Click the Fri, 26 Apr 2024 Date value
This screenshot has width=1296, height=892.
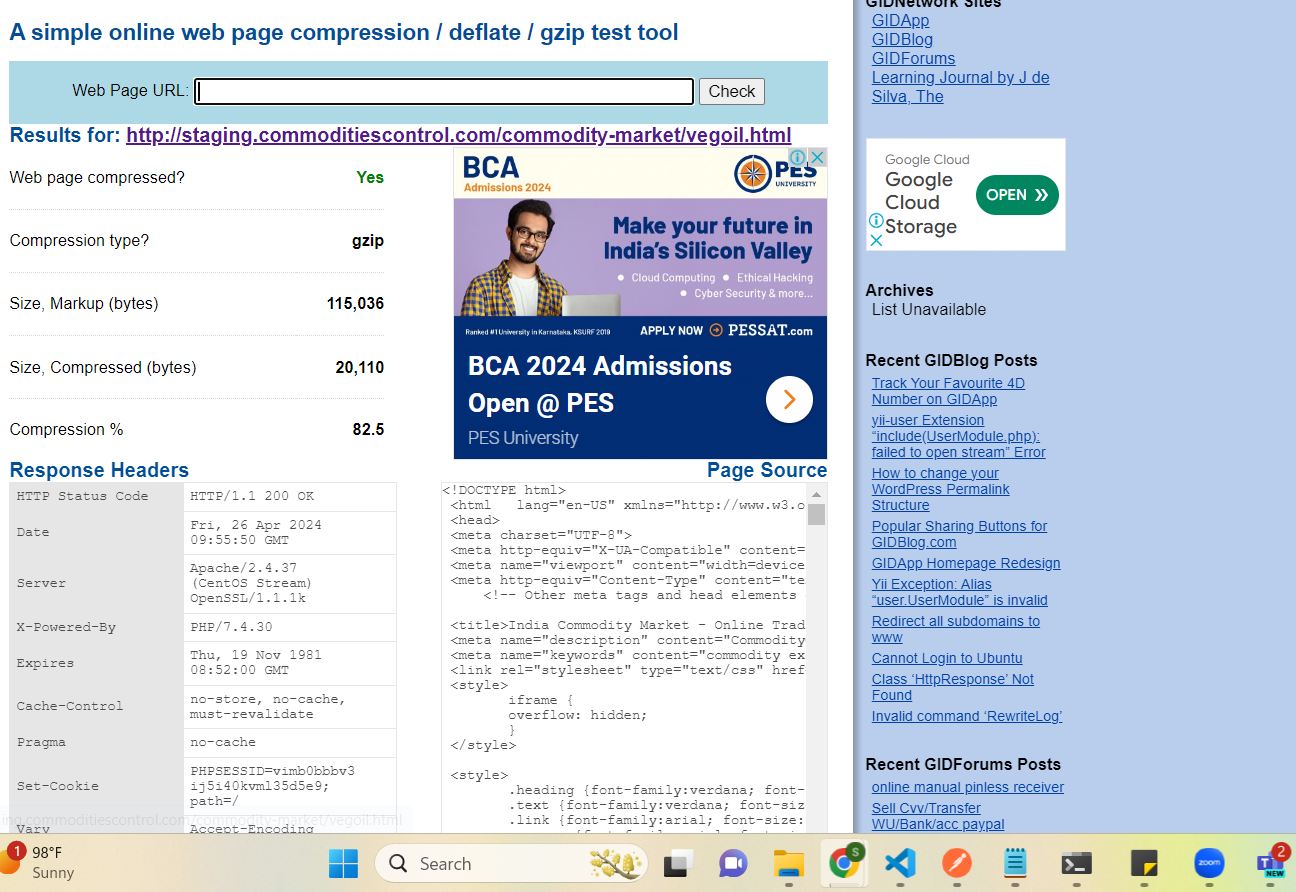pyautogui.click(x=290, y=532)
